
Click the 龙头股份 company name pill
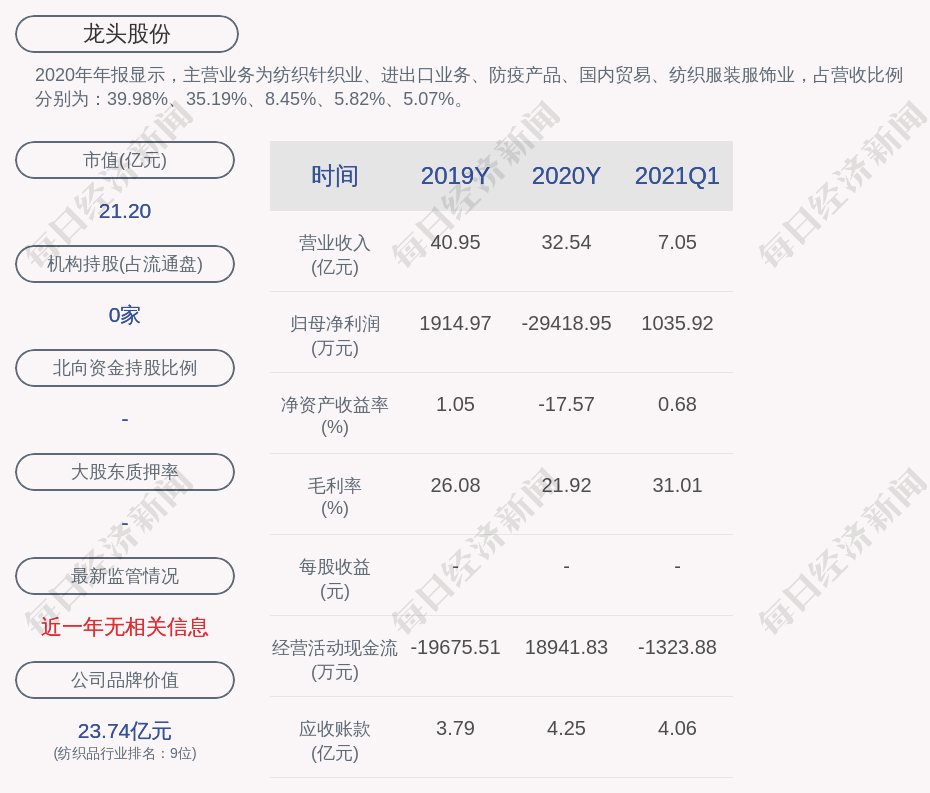(126, 34)
